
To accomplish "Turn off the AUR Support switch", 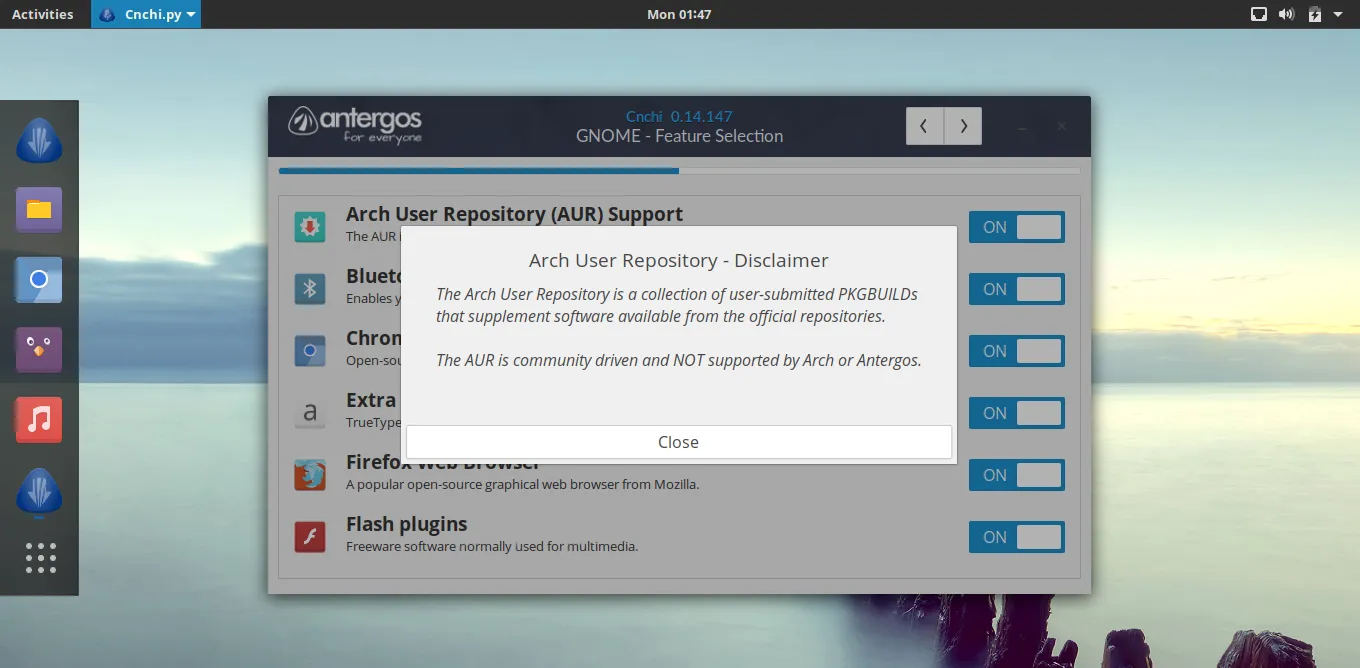I will click(1016, 227).
